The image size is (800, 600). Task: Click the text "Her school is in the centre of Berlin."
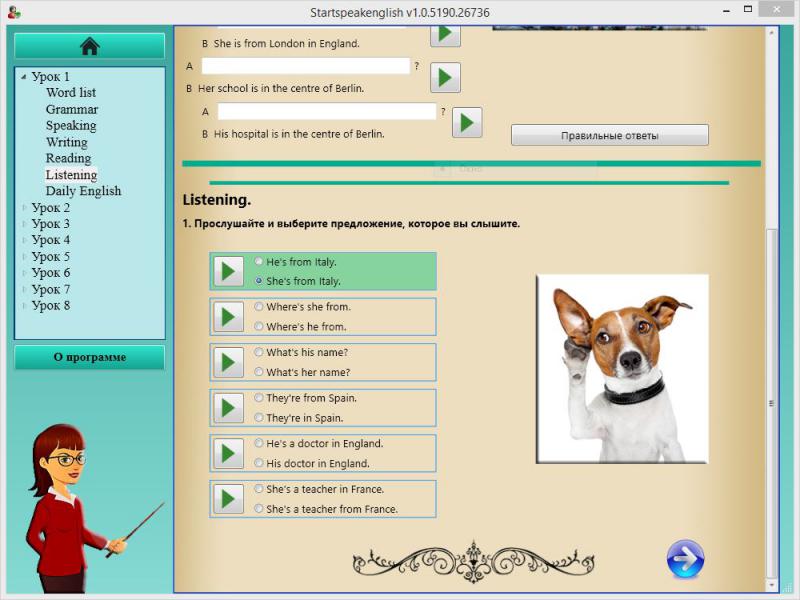coord(281,88)
